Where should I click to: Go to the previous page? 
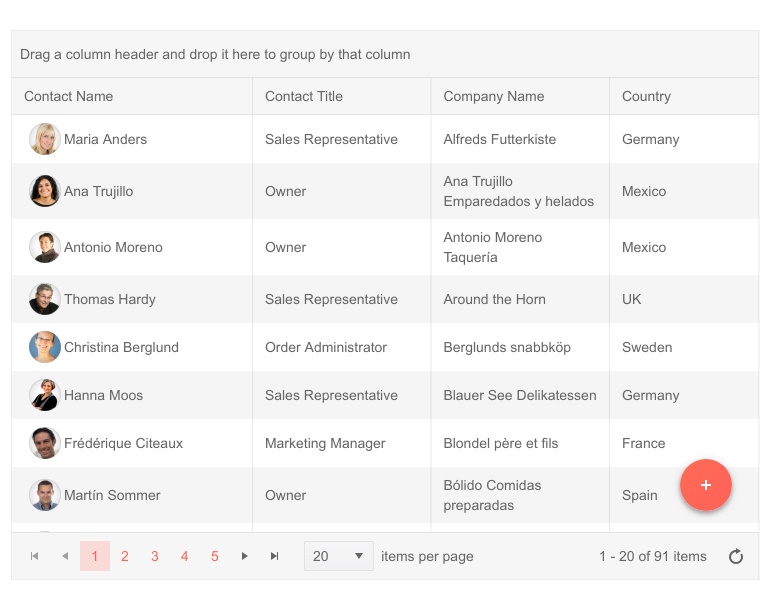(x=65, y=556)
